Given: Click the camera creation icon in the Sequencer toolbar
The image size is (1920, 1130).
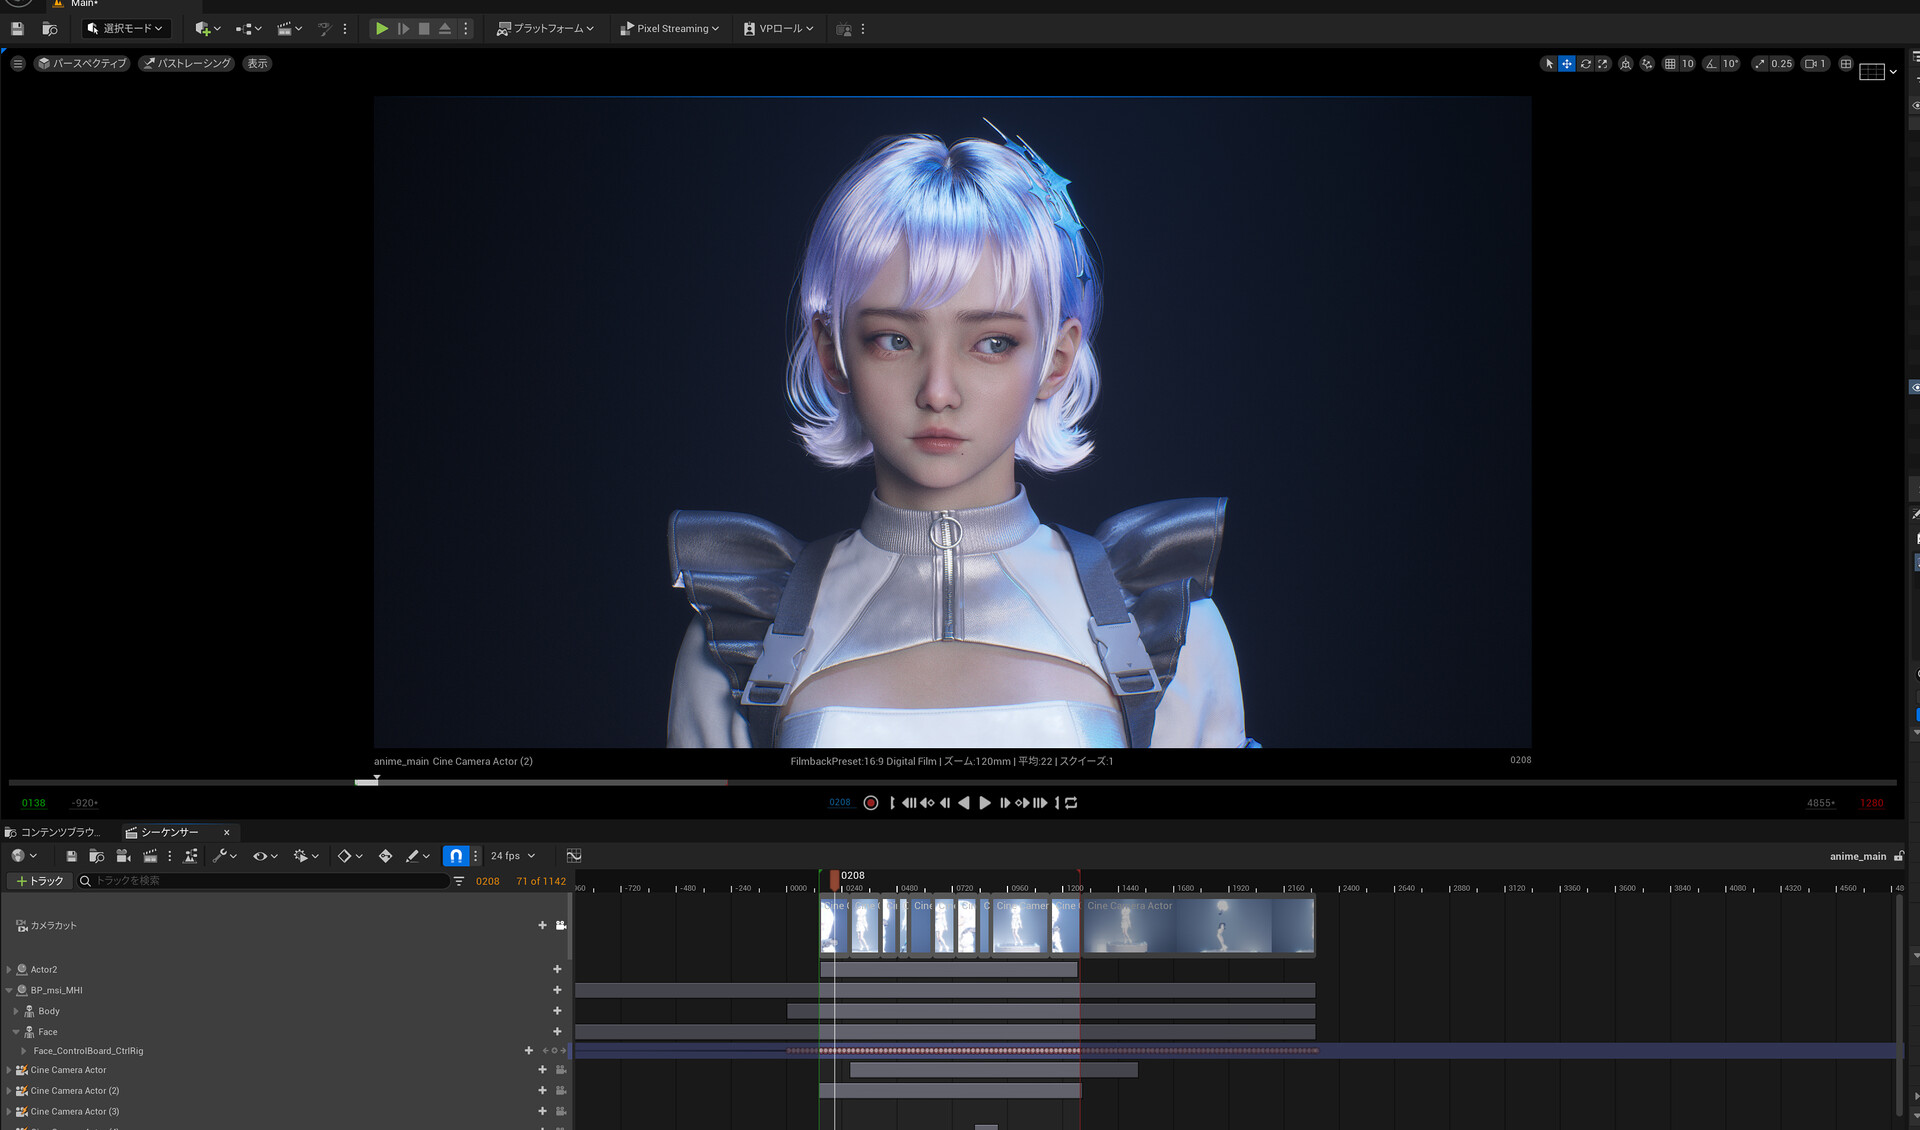Looking at the screenshot, I should 123,856.
